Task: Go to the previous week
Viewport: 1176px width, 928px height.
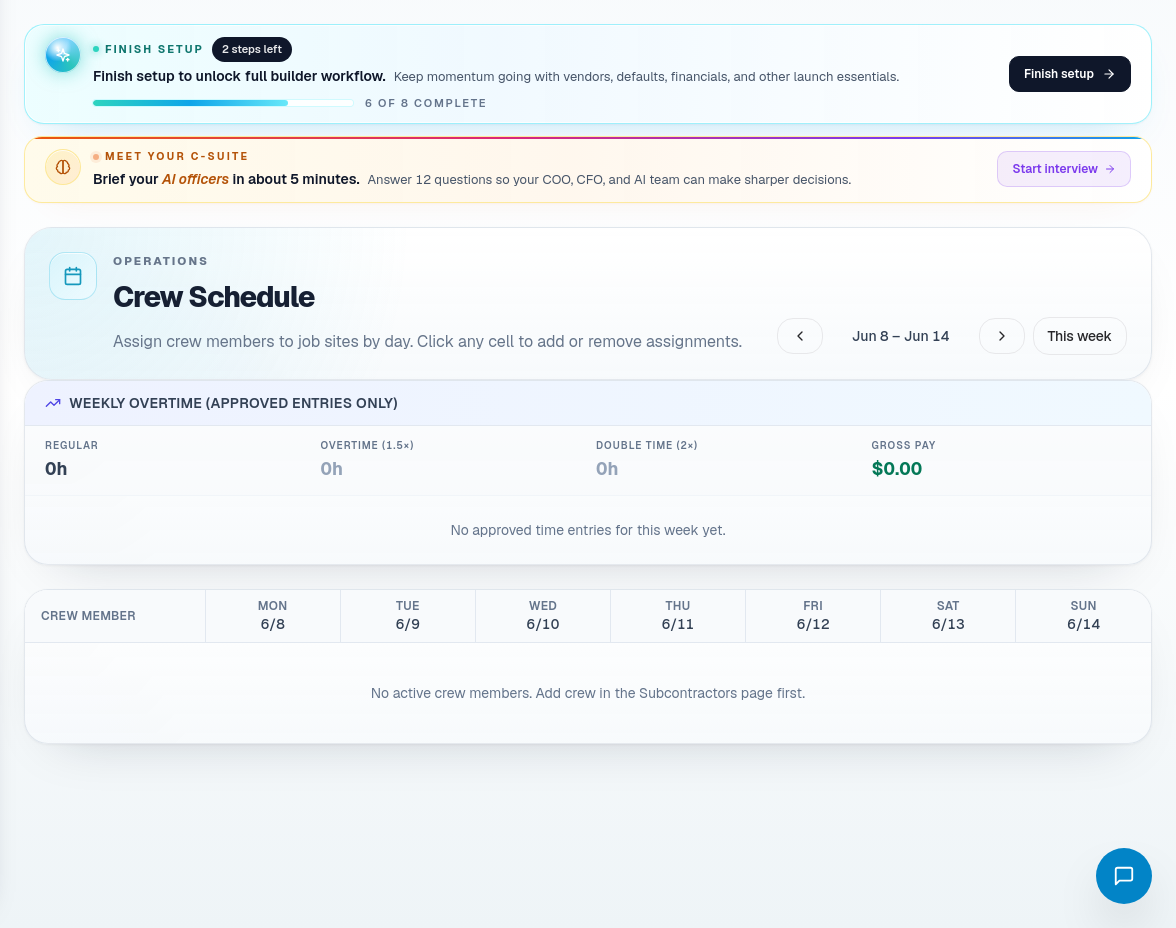Action: (800, 336)
